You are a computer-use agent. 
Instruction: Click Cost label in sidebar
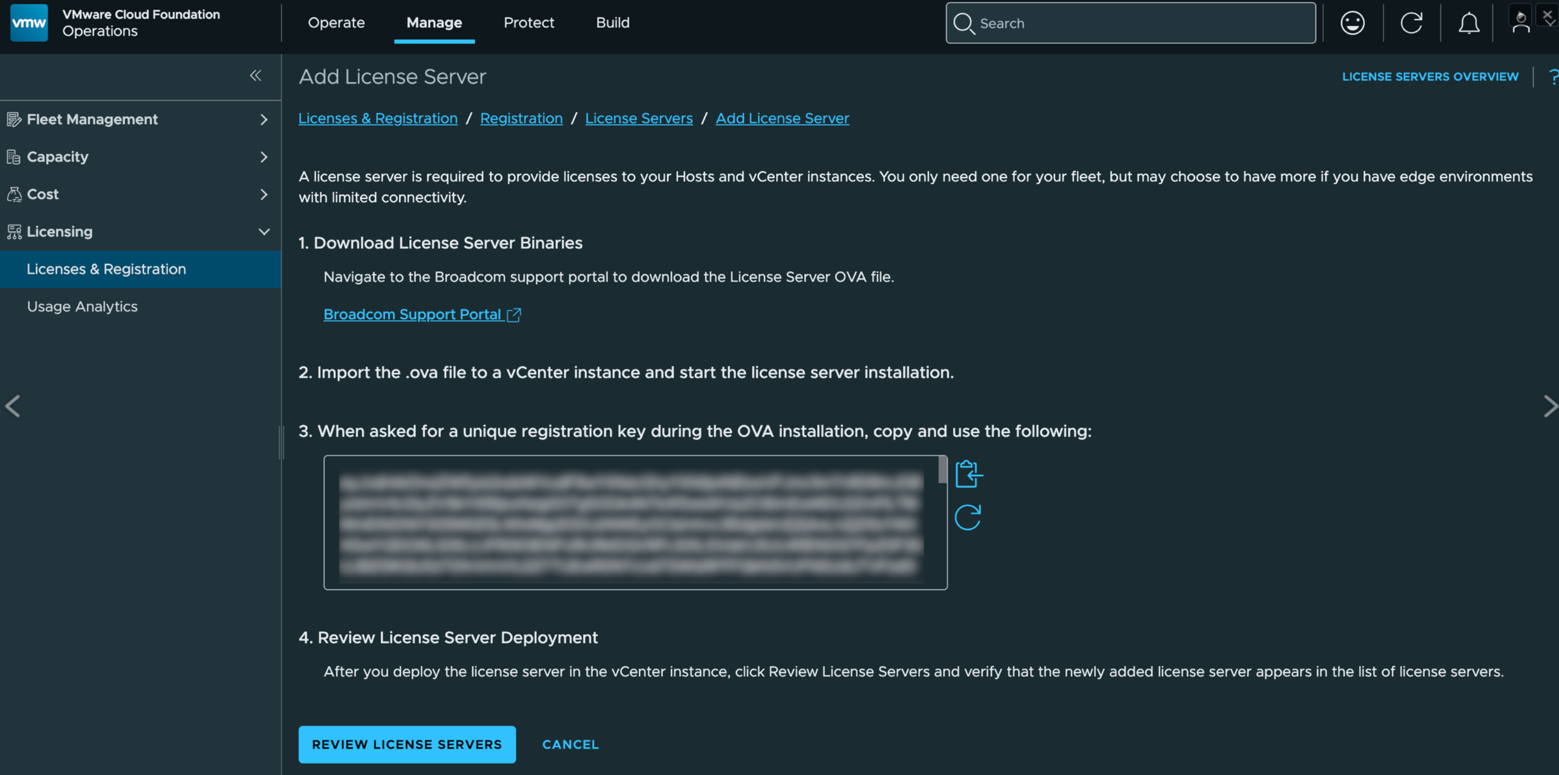point(43,194)
